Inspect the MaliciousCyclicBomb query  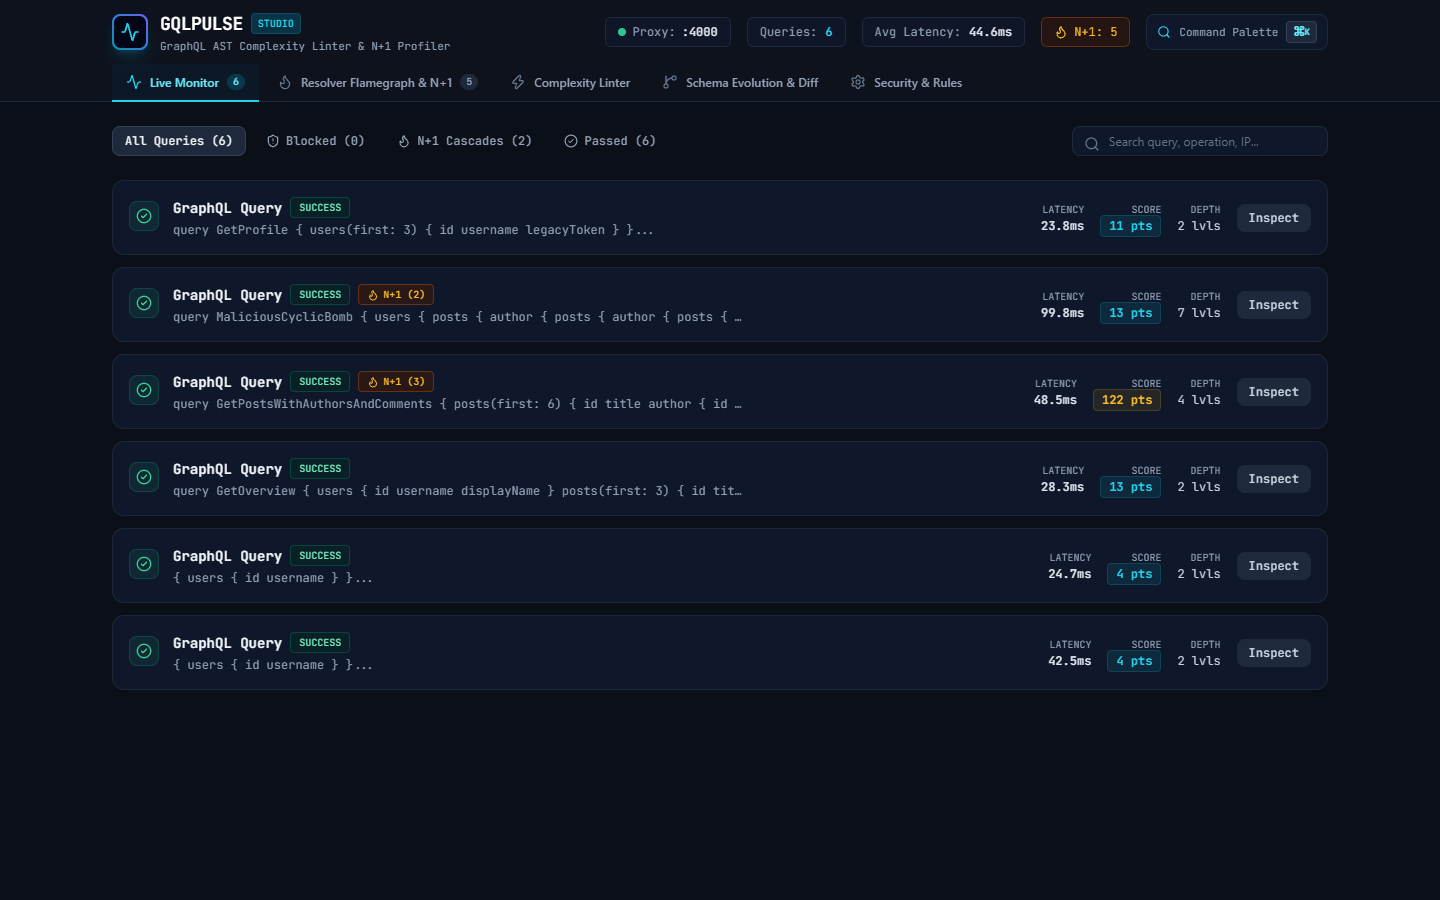[x=1273, y=305]
